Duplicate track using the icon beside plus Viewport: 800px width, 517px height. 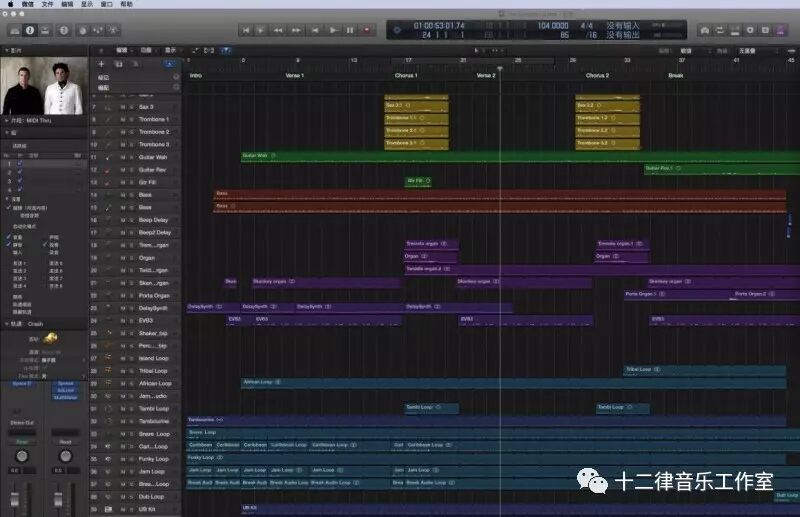[x=118, y=64]
